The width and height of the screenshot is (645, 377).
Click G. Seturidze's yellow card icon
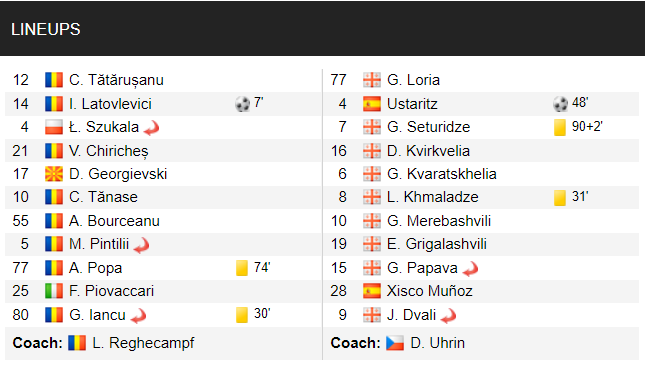tap(560, 127)
